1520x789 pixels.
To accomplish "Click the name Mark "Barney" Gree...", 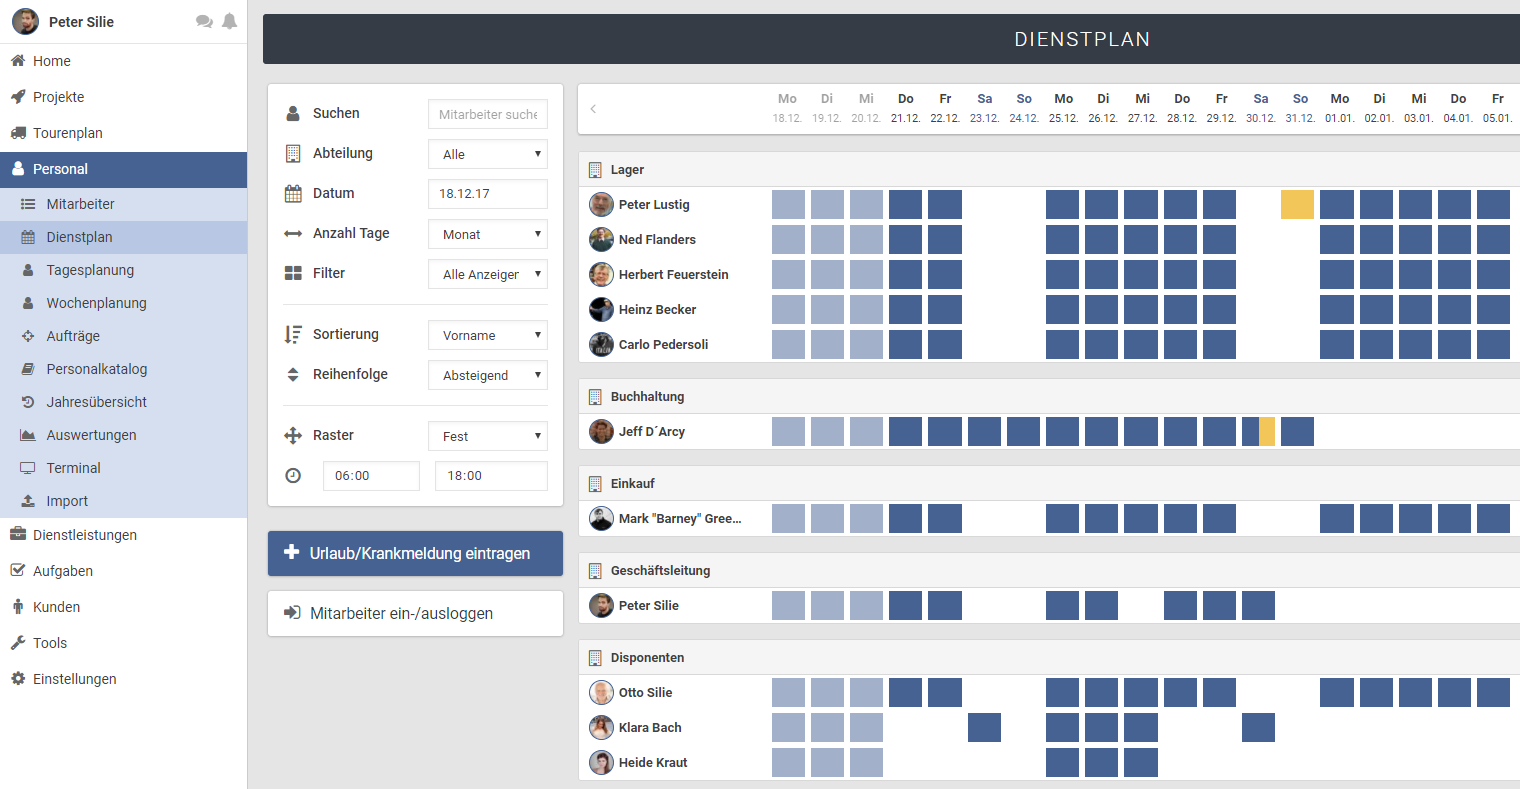I will point(680,518).
